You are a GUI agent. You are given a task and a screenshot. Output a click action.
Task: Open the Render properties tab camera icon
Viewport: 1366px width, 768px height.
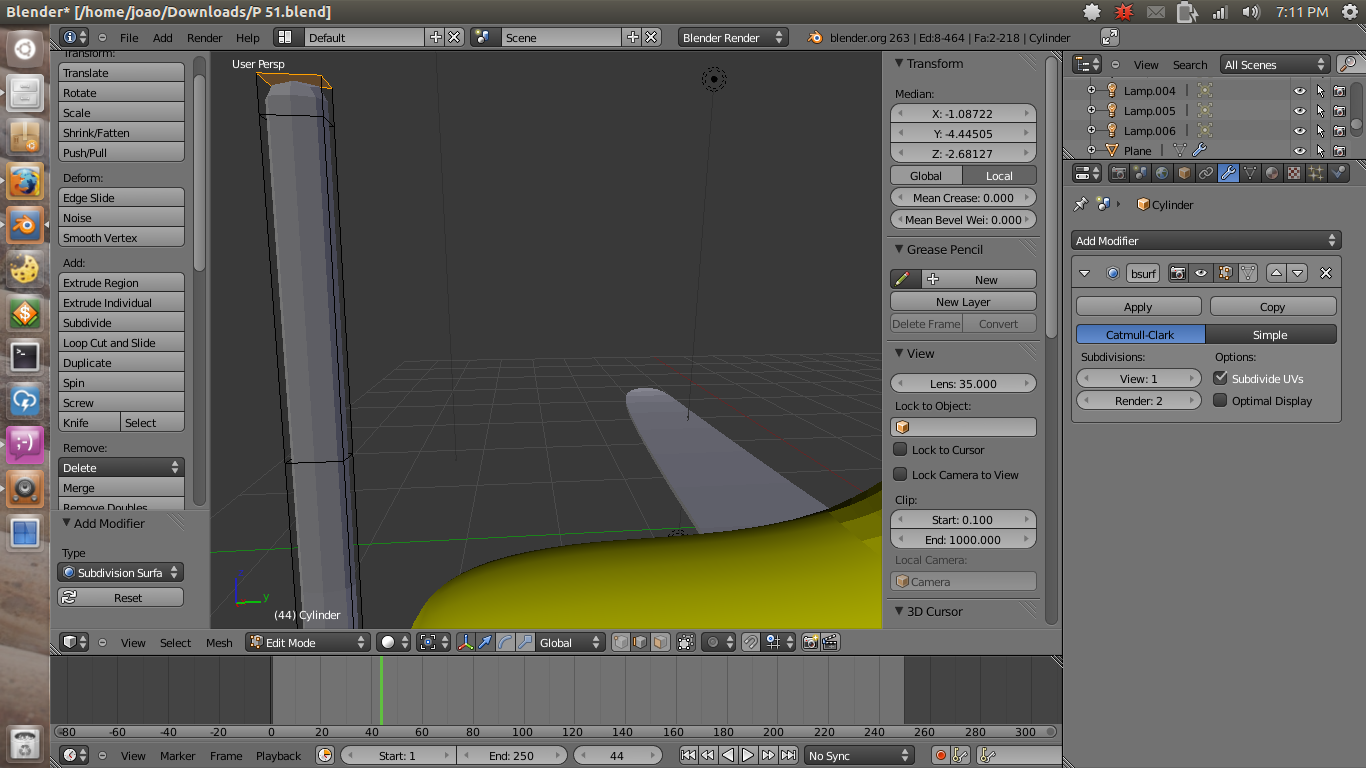click(x=1119, y=173)
